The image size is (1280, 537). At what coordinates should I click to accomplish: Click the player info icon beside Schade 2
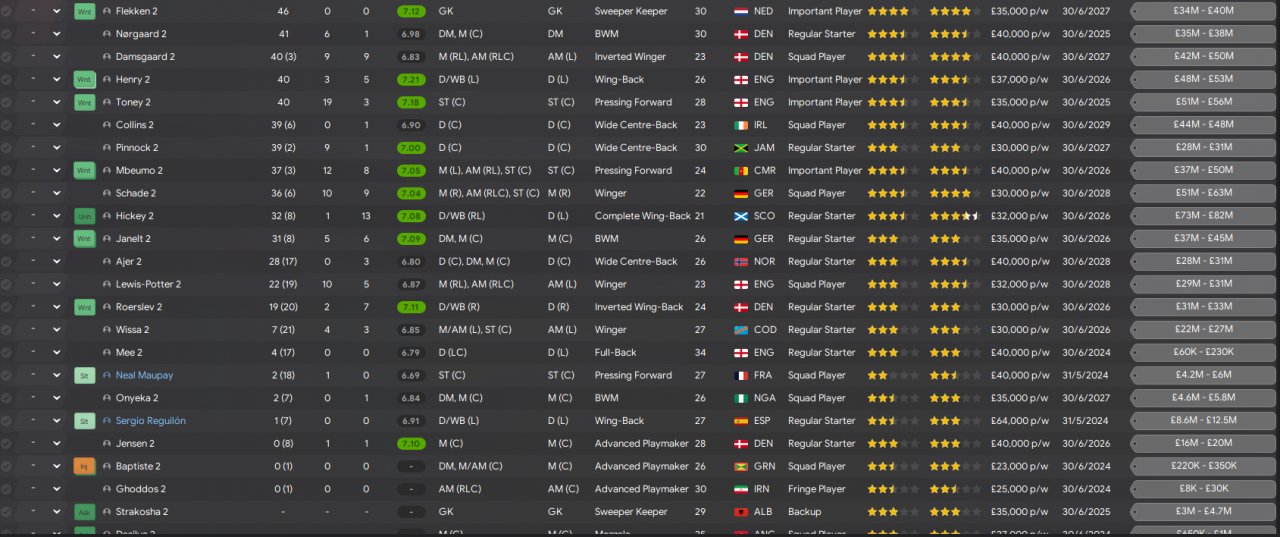[107, 193]
